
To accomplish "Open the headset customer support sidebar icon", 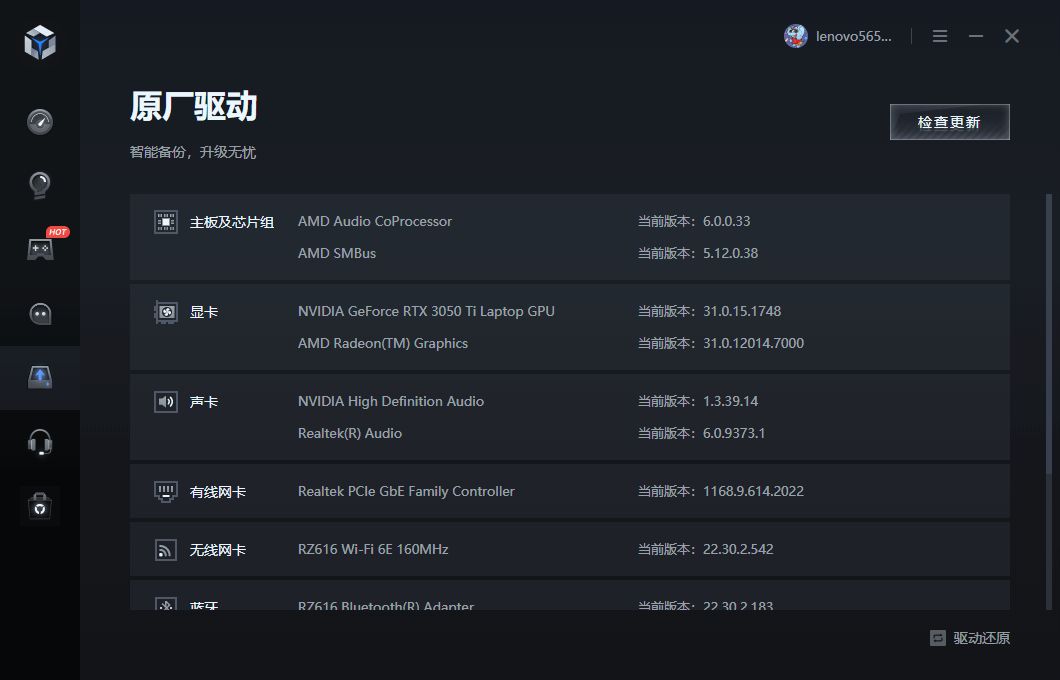I will point(40,442).
